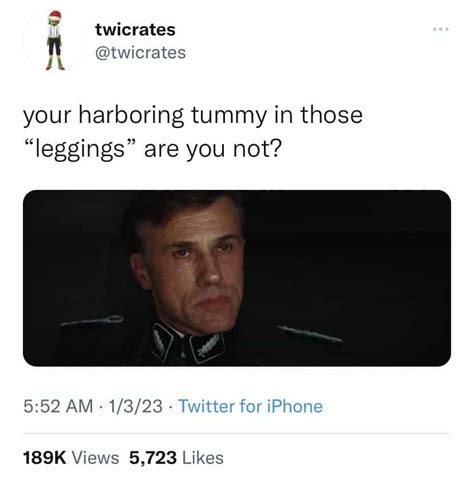Open the twicrates display name profile
The width and height of the screenshot is (474, 481).
tap(135, 30)
